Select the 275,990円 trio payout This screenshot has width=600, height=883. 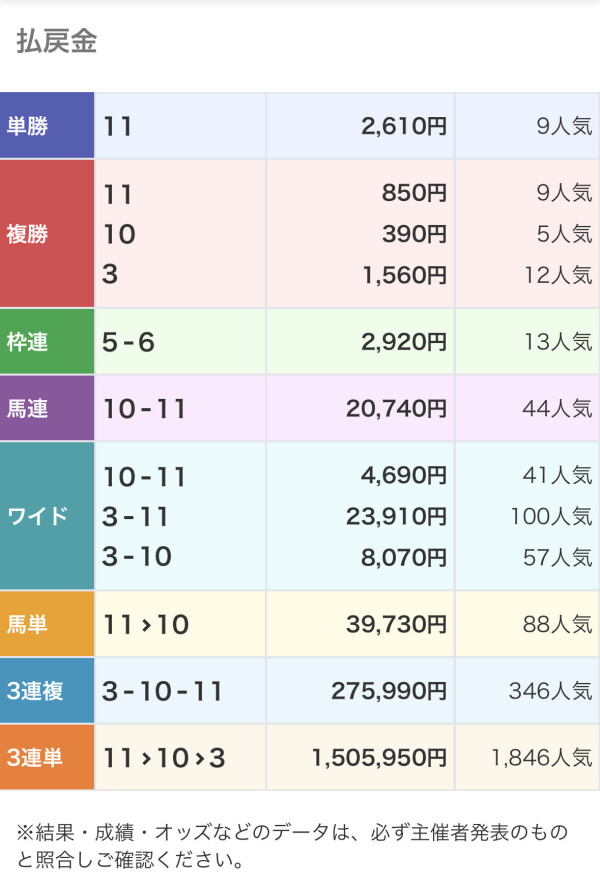389,691
